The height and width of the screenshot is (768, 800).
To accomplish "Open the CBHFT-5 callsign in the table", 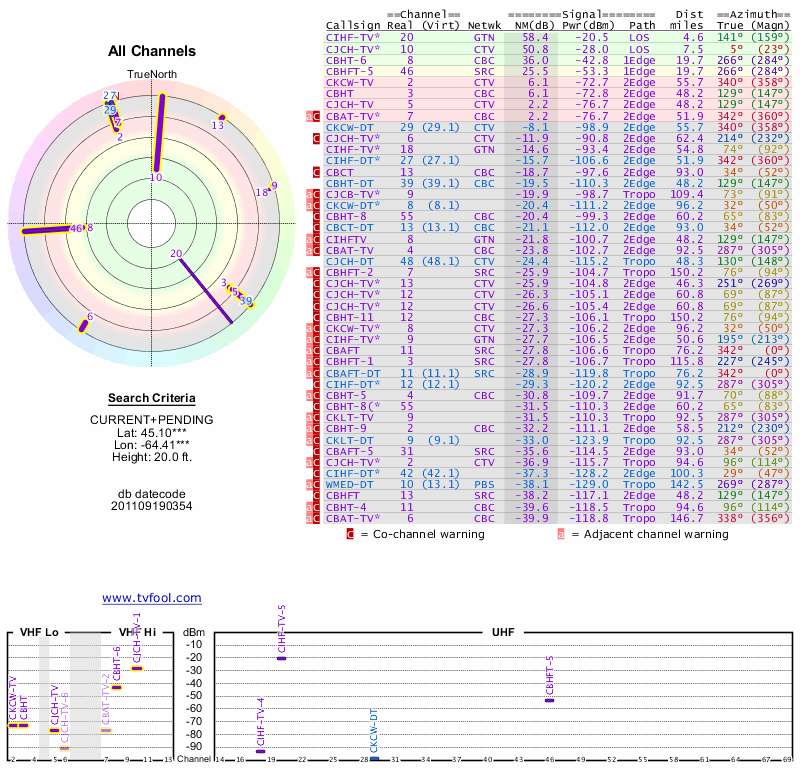I will (350, 72).
